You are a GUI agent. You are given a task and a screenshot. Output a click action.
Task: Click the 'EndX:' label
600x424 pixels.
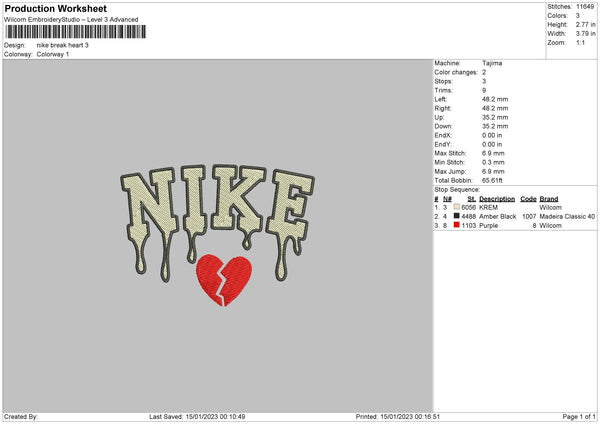pyautogui.click(x=443, y=135)
